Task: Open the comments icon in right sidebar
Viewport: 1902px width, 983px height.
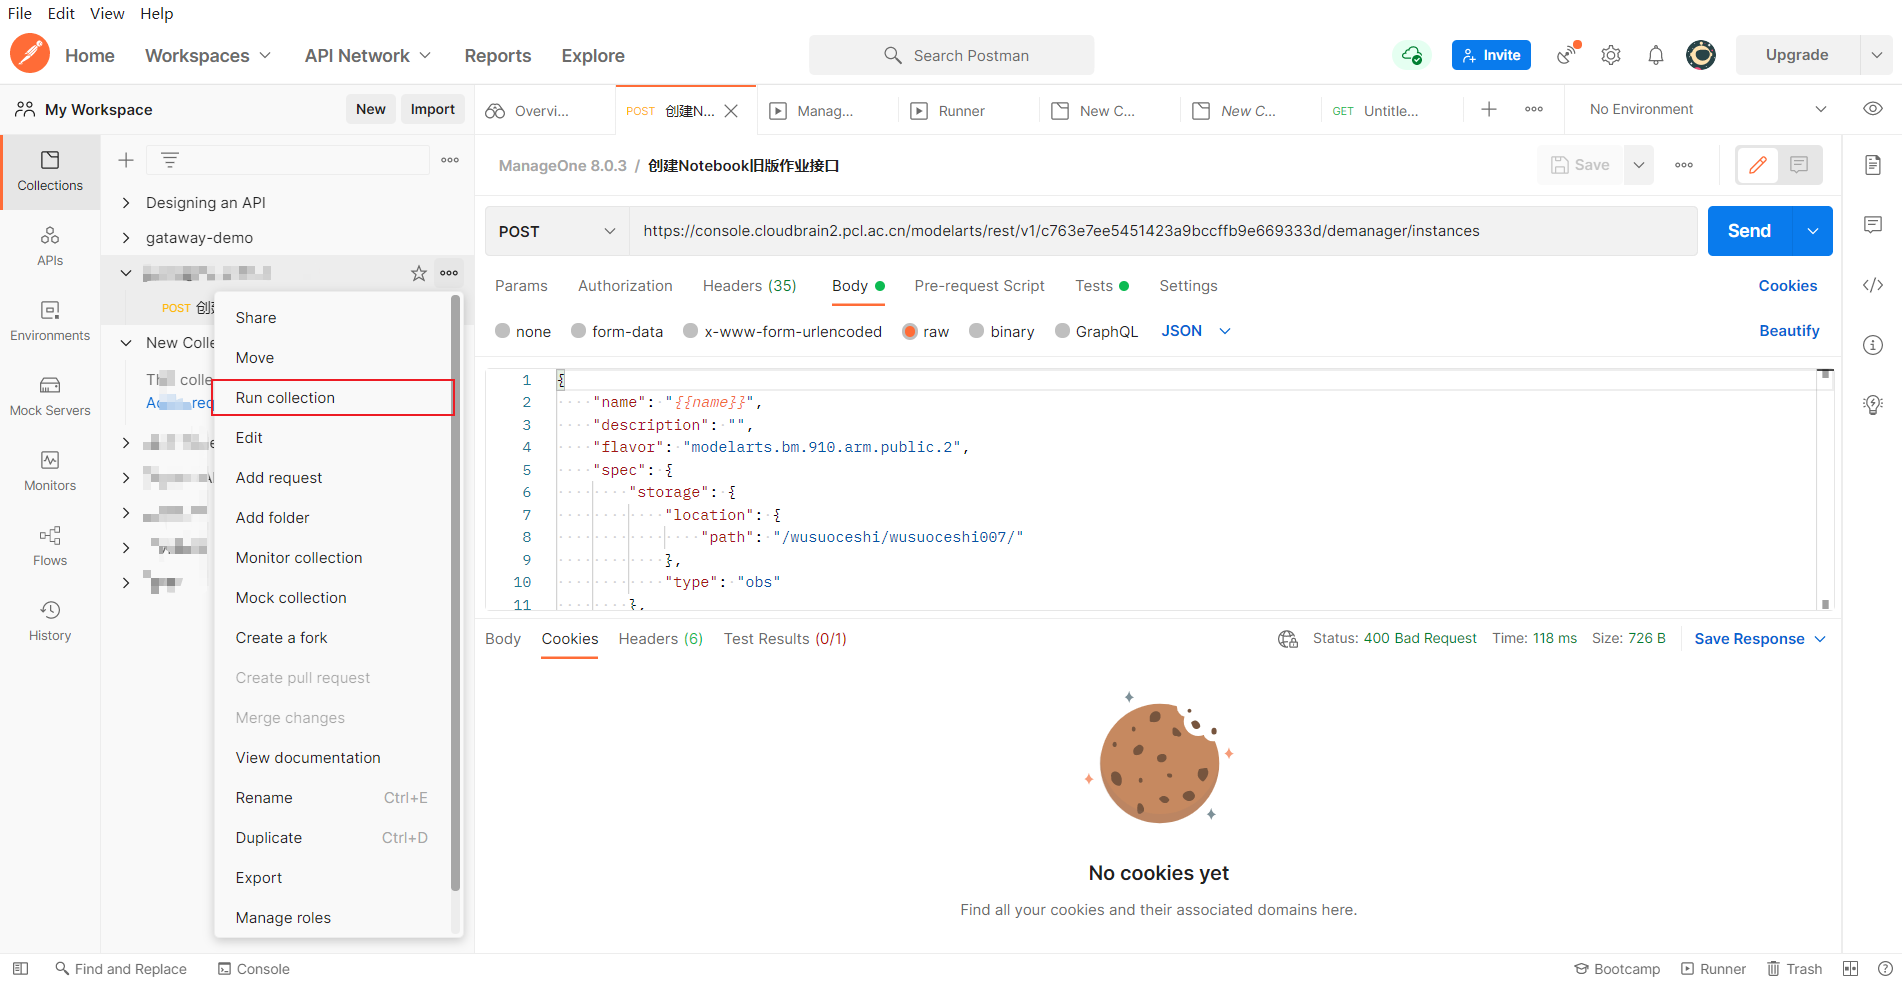Action: coord(1873,225)
